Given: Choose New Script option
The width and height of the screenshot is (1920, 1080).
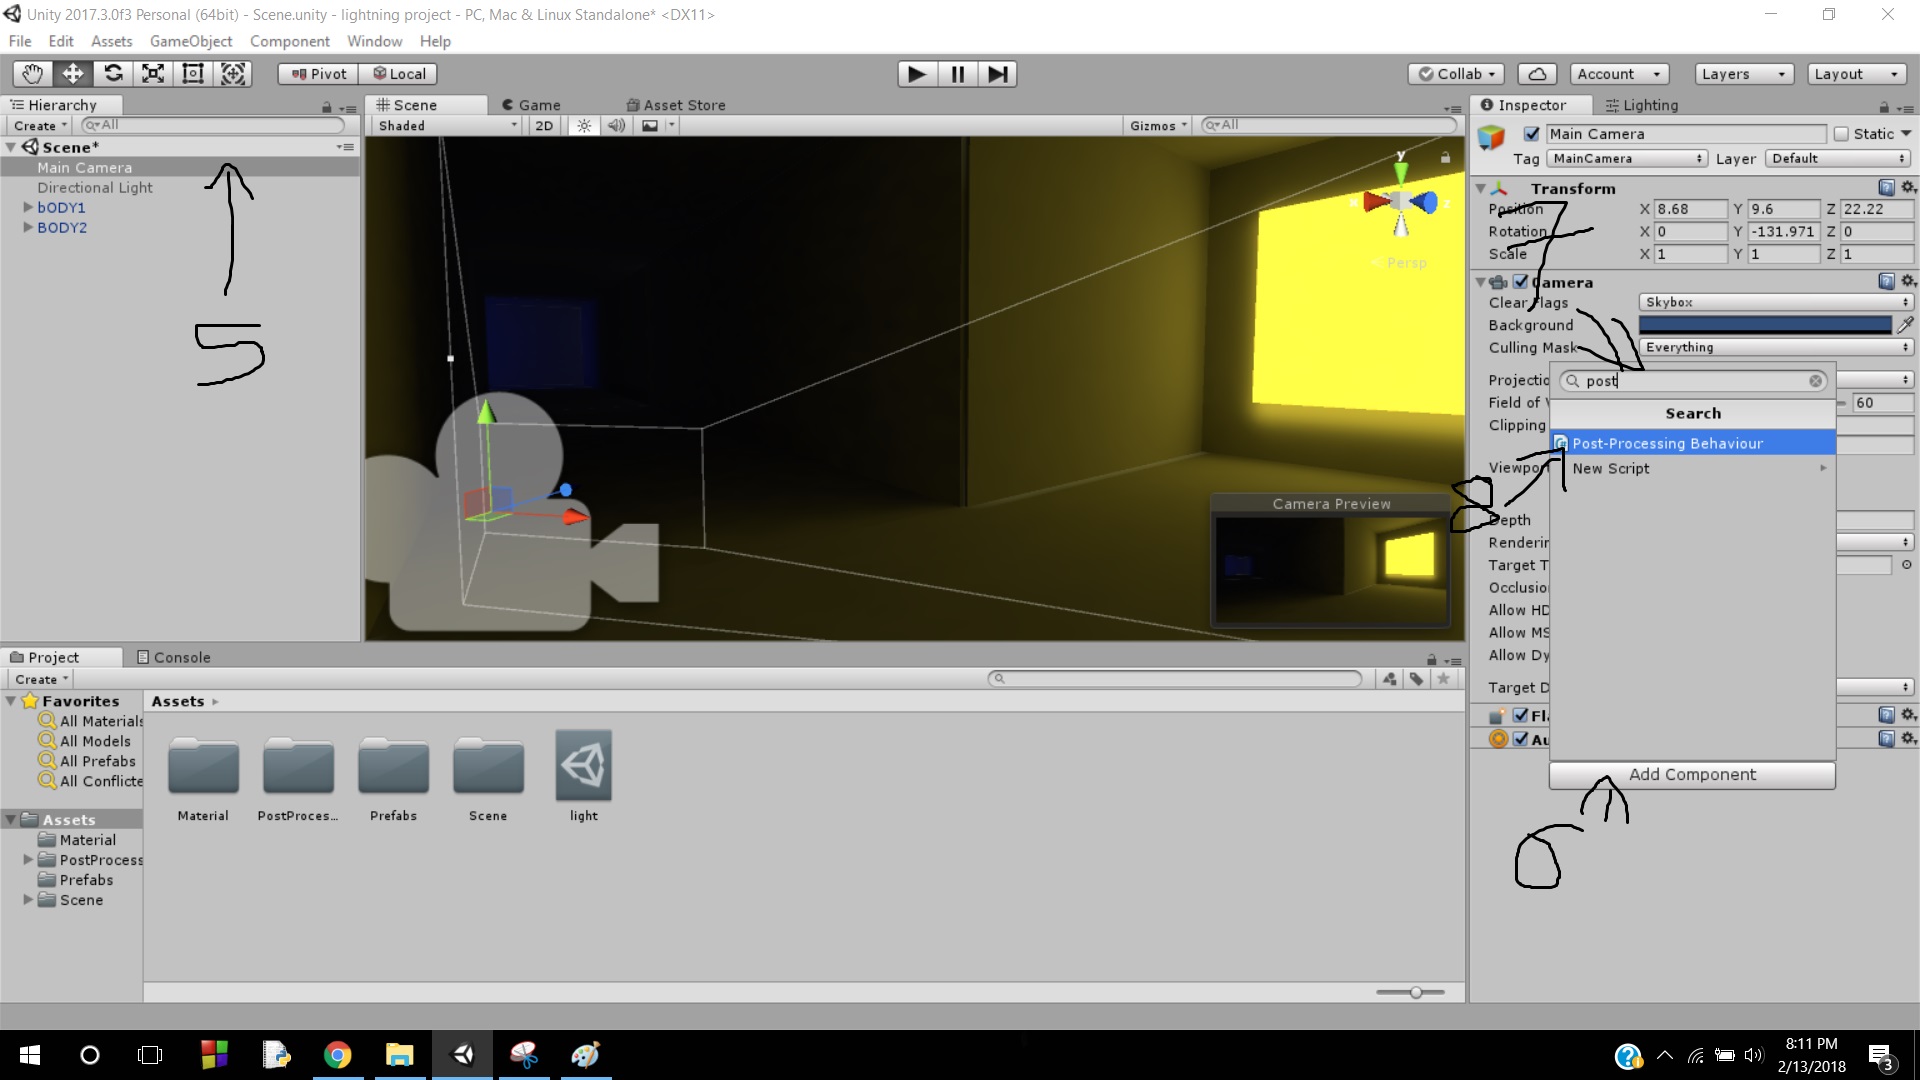Looking at the screenshot, I should (x=1693, y=468).
